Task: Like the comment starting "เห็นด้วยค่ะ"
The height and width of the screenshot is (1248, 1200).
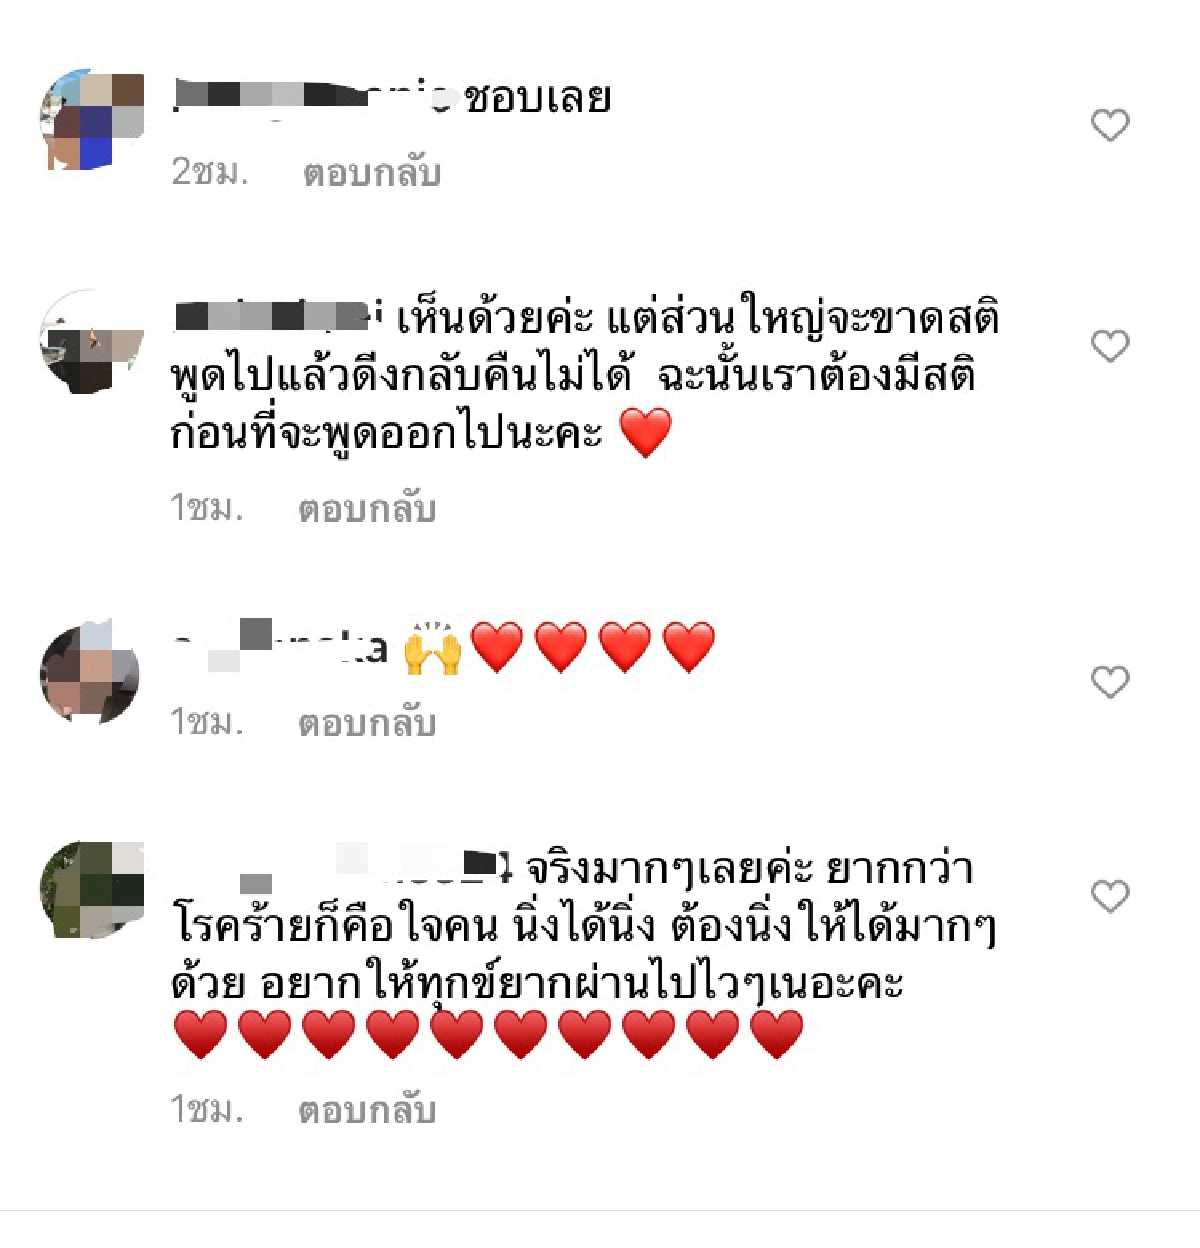Action: coord(1109,346)
